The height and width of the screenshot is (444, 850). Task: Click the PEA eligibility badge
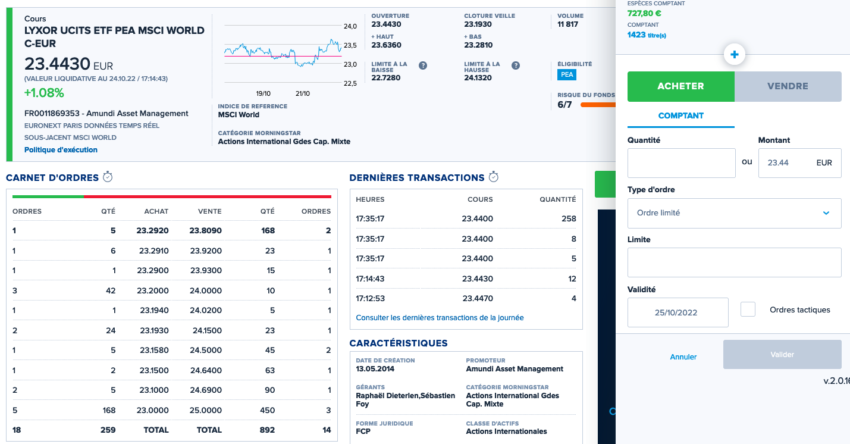point(567,74)
